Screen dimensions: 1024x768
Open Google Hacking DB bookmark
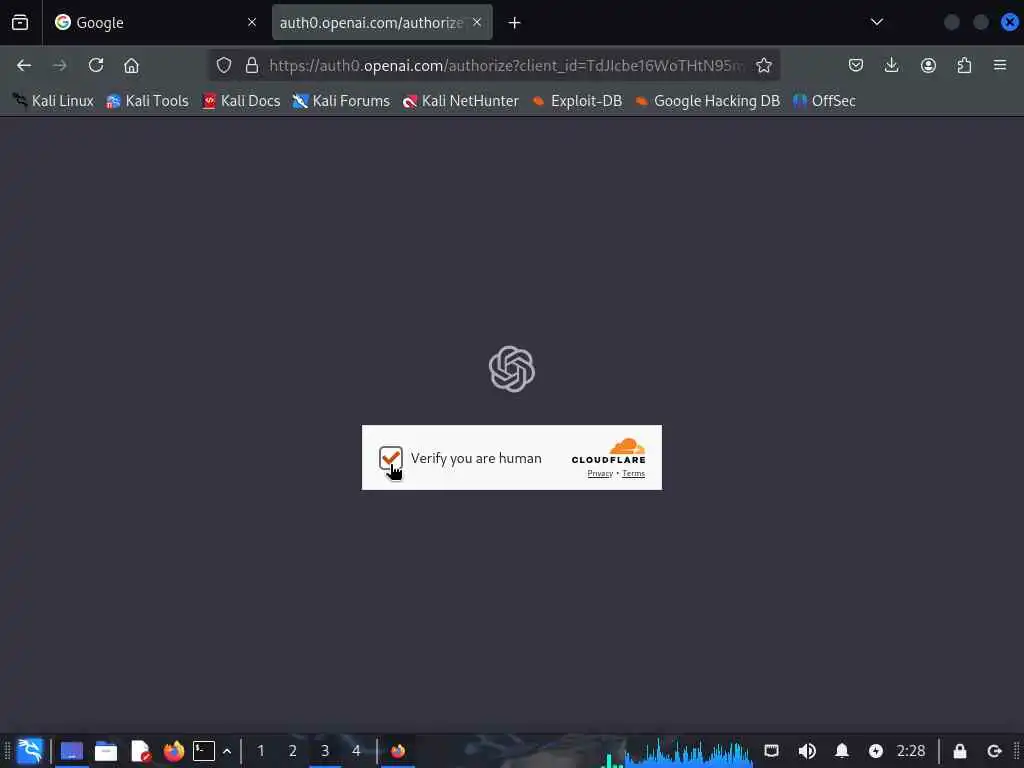click(707, 101)
